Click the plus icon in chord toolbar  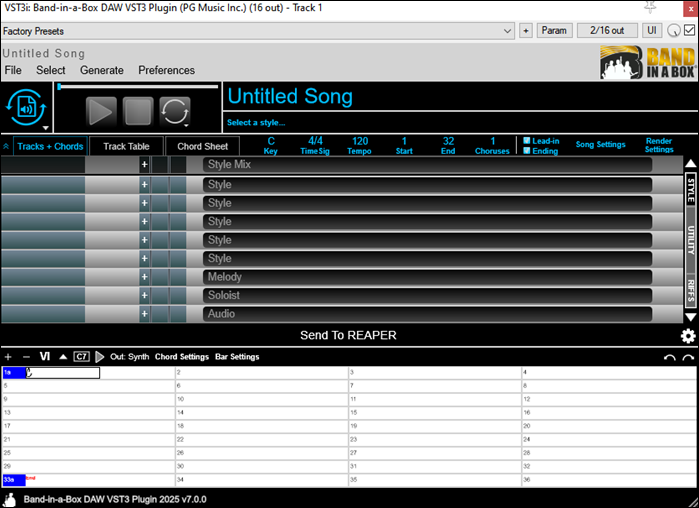coord(8,357)
